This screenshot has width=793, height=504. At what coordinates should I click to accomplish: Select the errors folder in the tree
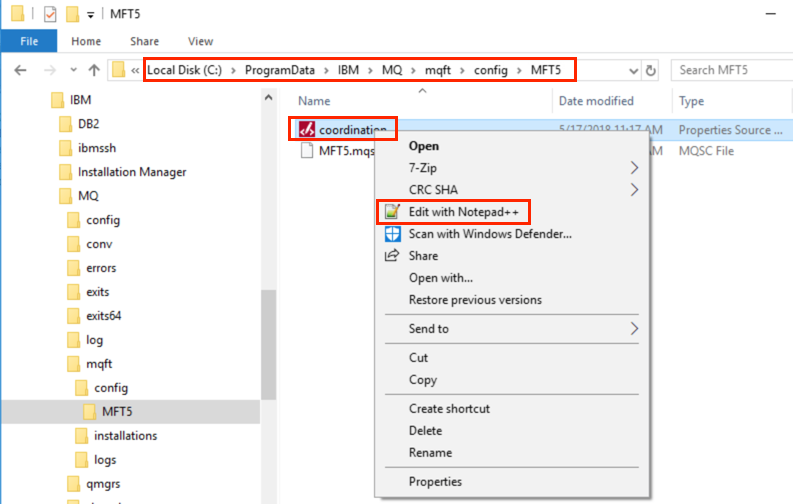point(101,268)
